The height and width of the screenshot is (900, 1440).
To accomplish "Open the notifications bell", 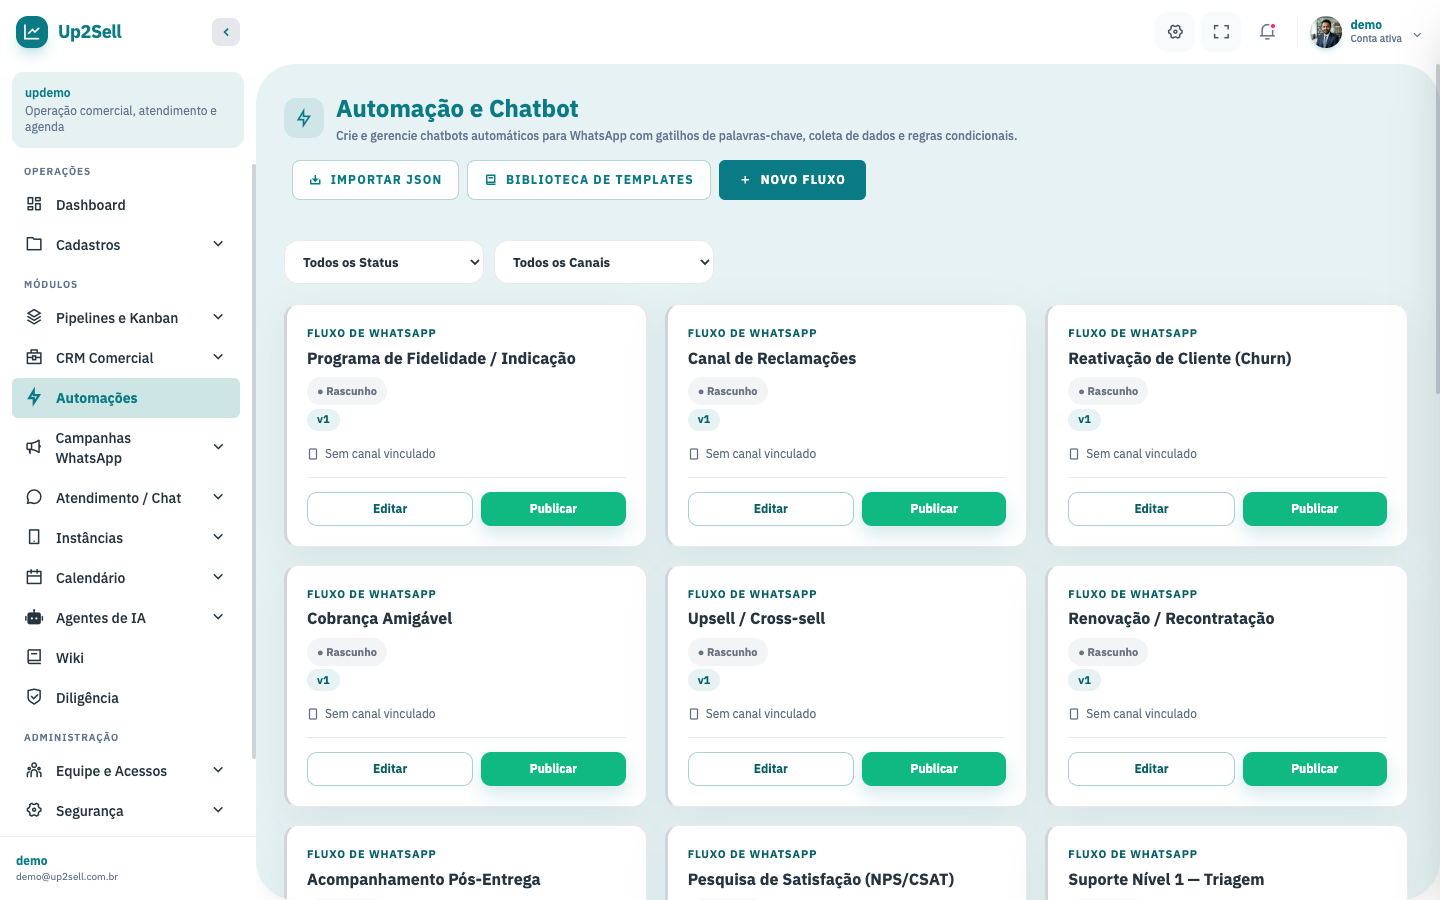I will tap(1267, 32).
